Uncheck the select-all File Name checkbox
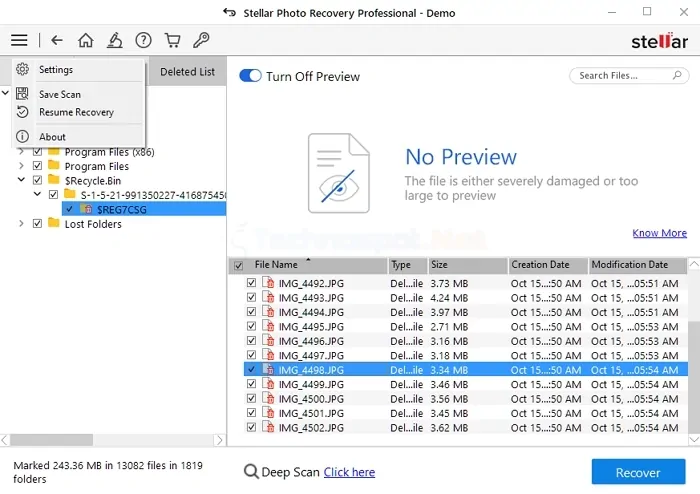700x494 pixels. [239, 266]
